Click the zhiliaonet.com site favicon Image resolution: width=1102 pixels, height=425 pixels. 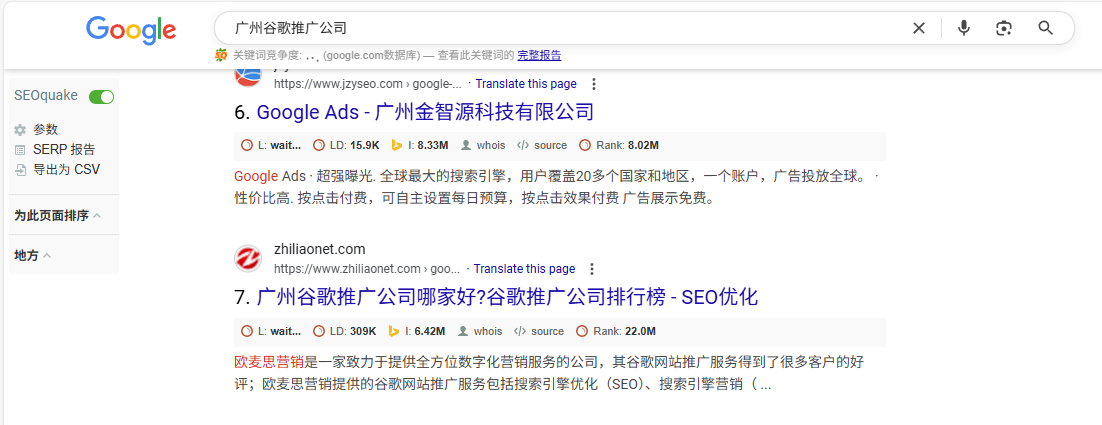[248, 259]
